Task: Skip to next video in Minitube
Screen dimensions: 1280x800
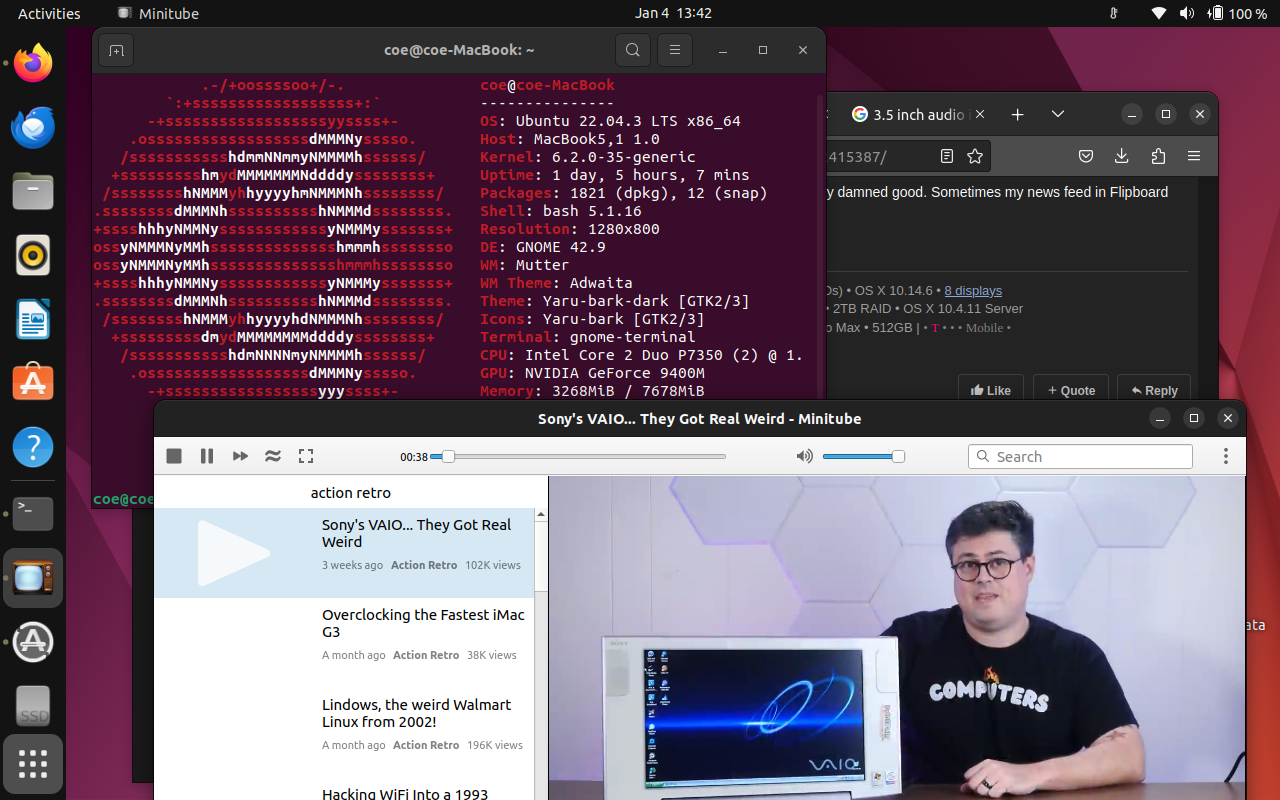Action: [x=240, y=456]
